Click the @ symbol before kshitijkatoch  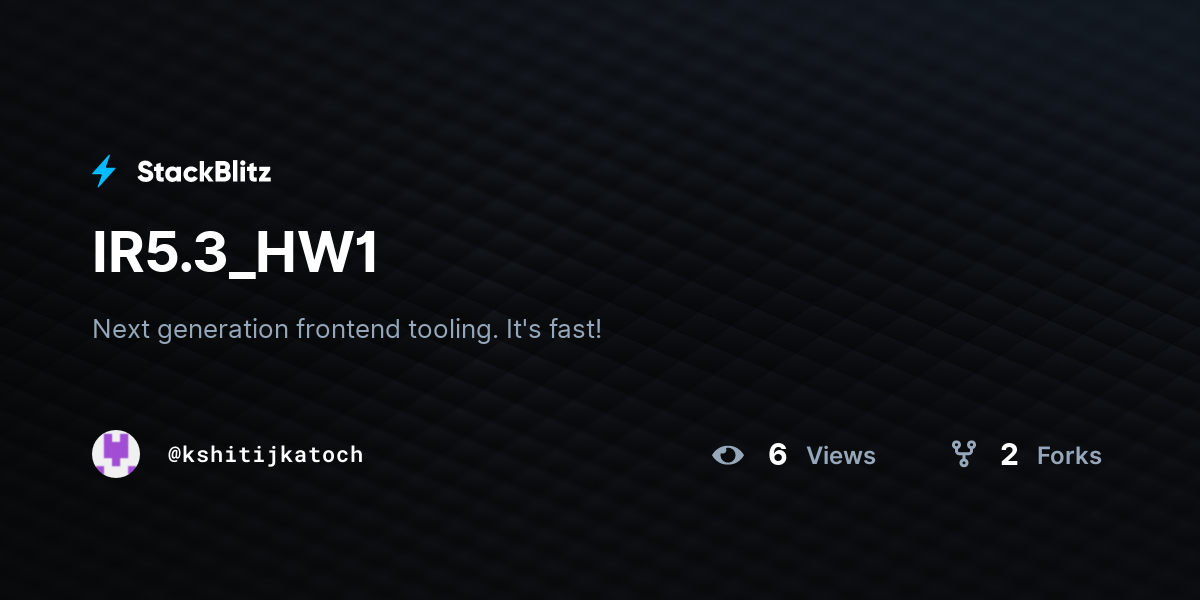coord(174,455)
